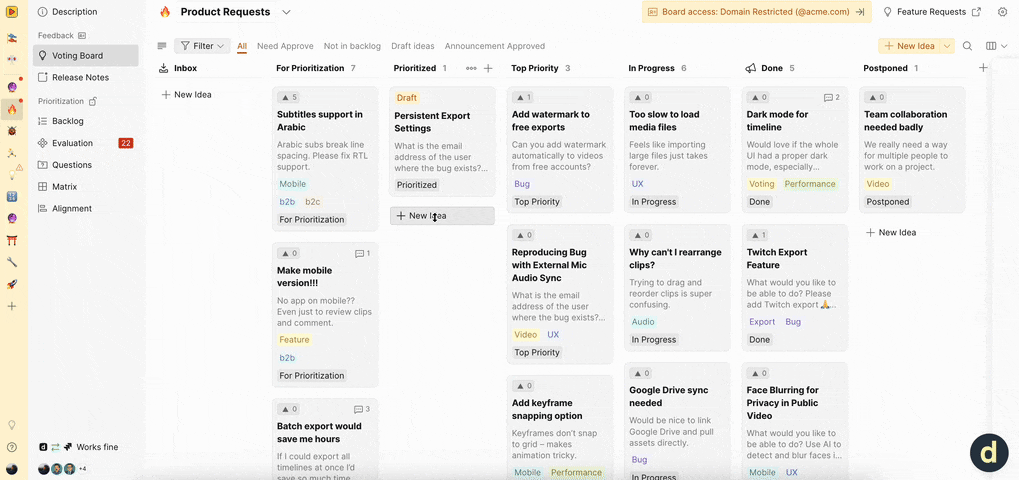Expand the Product Requests title dropdown
This screenshot has height=480, width=1019.
(x=286, y=12)
